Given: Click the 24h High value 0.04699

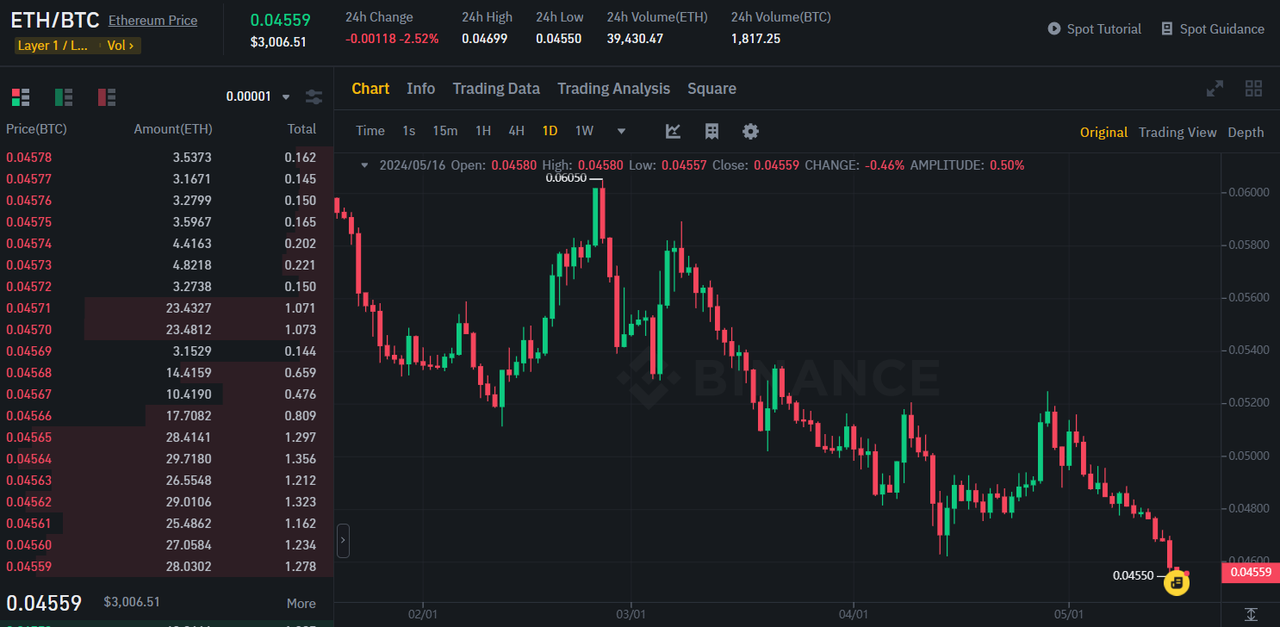Looking at the screenshot, I should pyautogui.click(x=487, y=38).
